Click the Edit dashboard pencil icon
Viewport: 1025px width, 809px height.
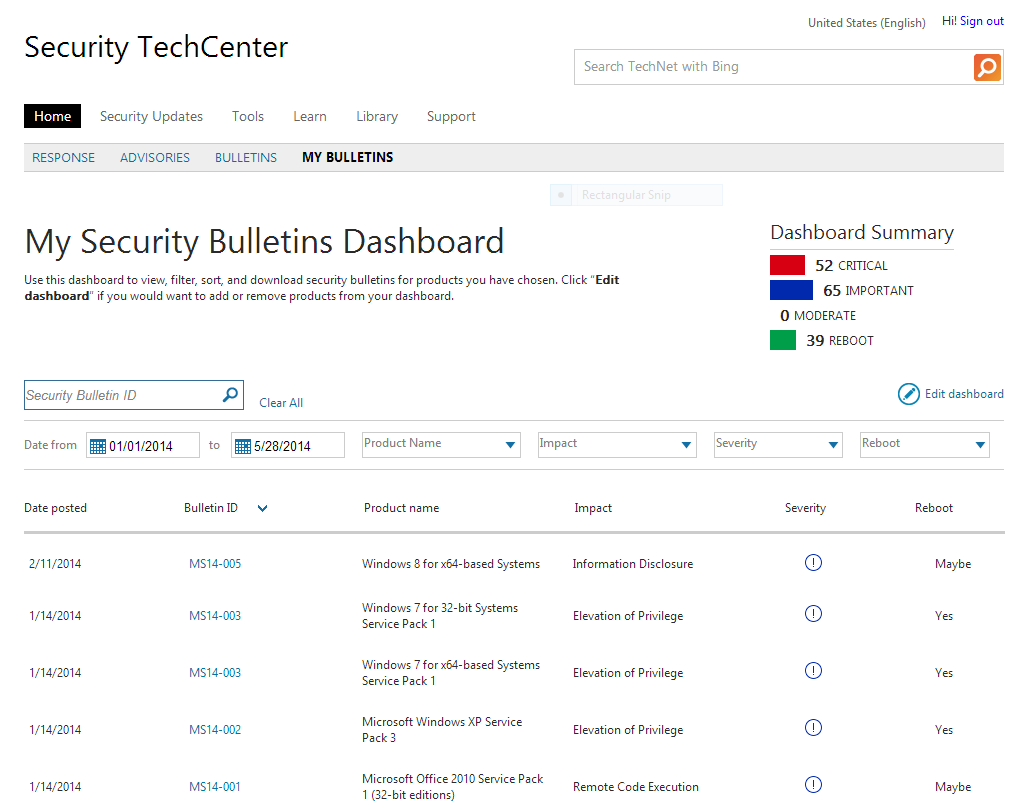tap(909, 394)
